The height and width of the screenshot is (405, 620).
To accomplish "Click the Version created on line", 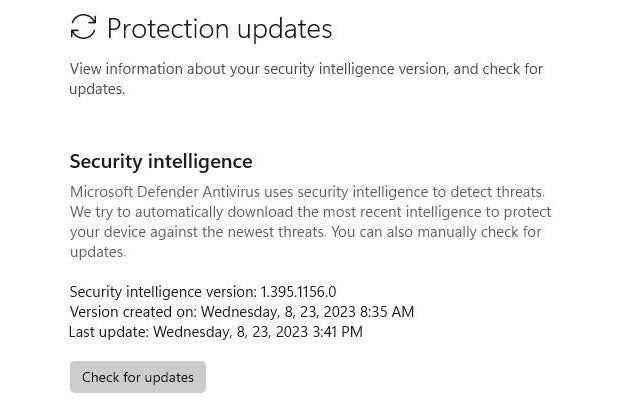I will coord(241,311).
